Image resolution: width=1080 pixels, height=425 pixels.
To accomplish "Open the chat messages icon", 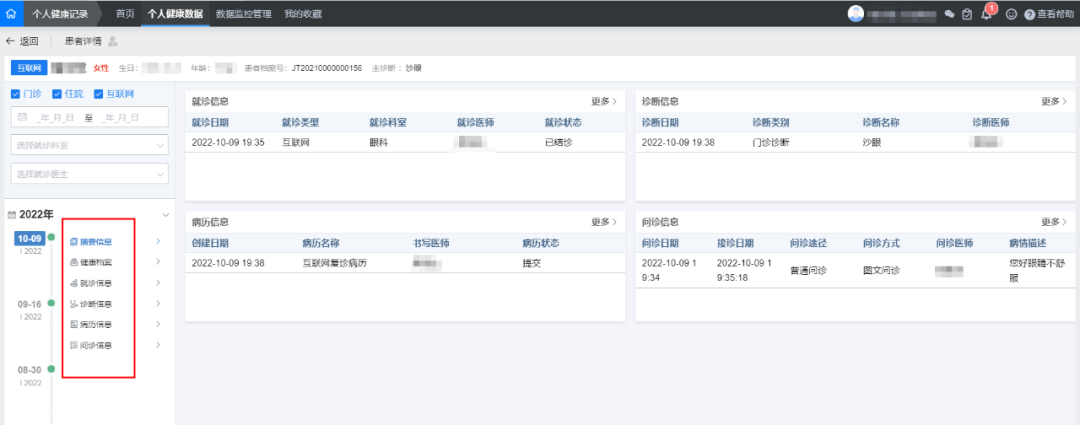I will pos(949,14).
